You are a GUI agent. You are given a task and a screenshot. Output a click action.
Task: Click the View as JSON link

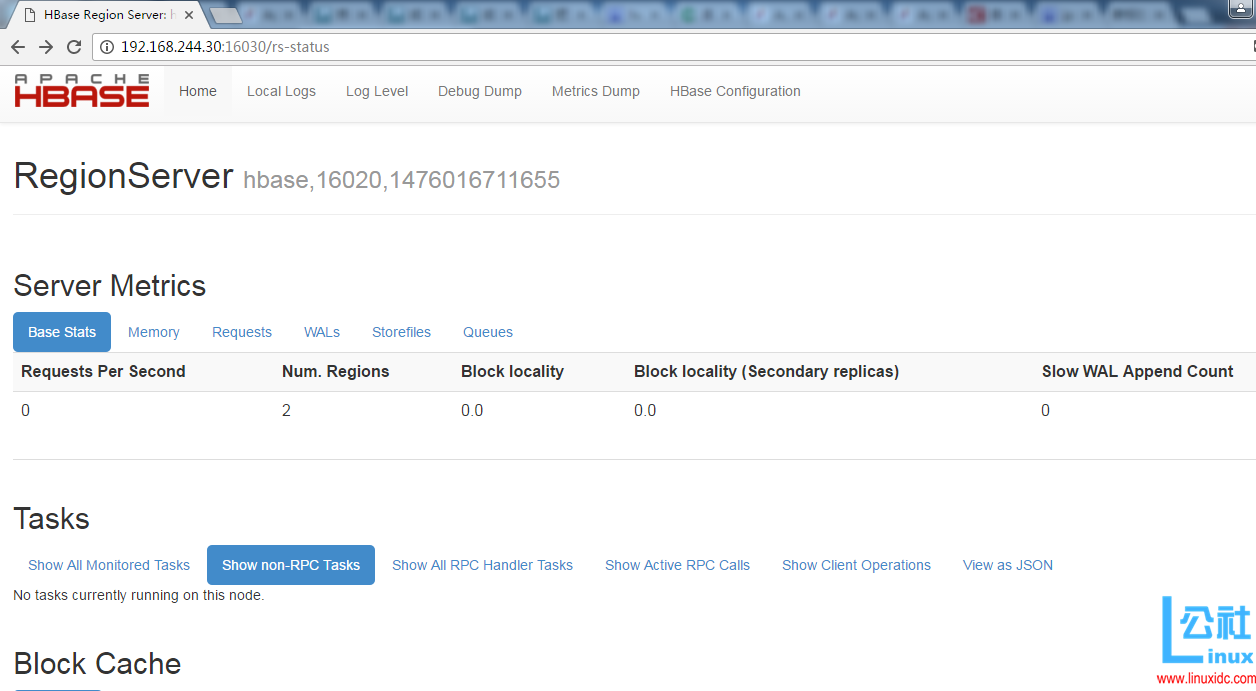pyautogui.click(x=1007, y=565)
